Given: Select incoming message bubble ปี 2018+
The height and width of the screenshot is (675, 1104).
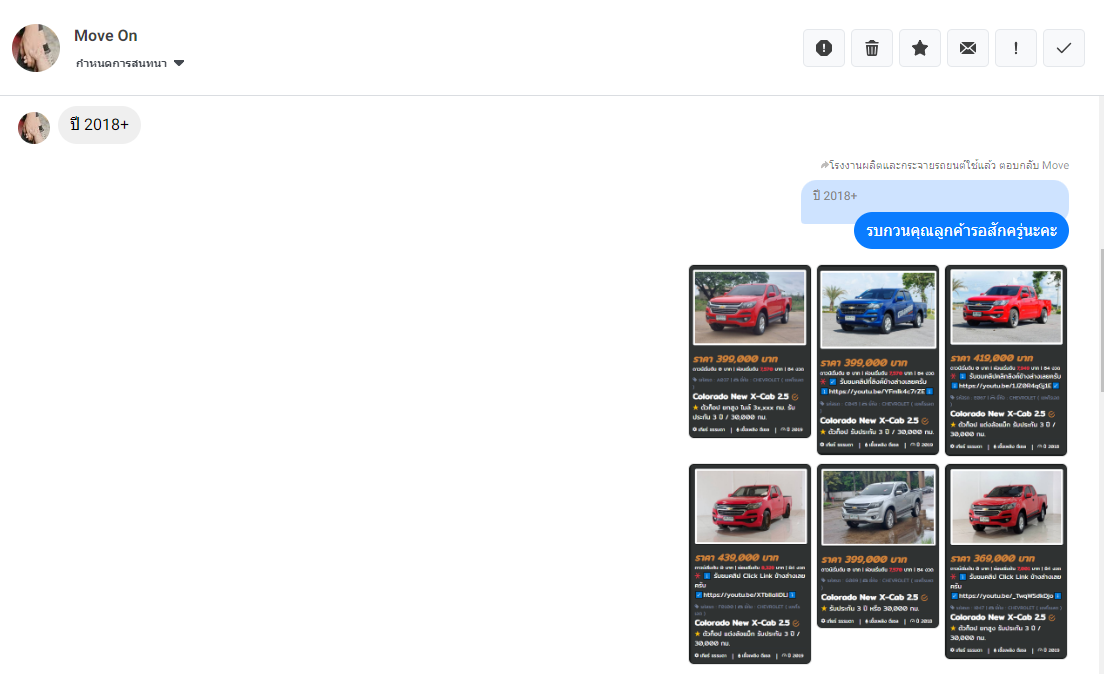Looking at the screenshot, I should tap(99, 125).
